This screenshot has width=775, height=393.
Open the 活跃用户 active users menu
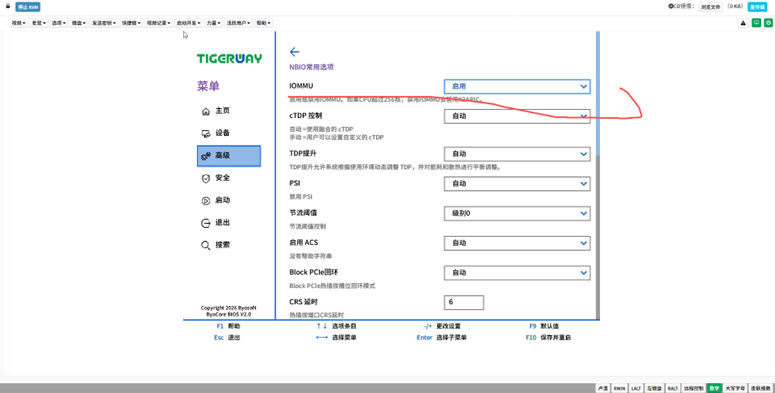[238, 23]
